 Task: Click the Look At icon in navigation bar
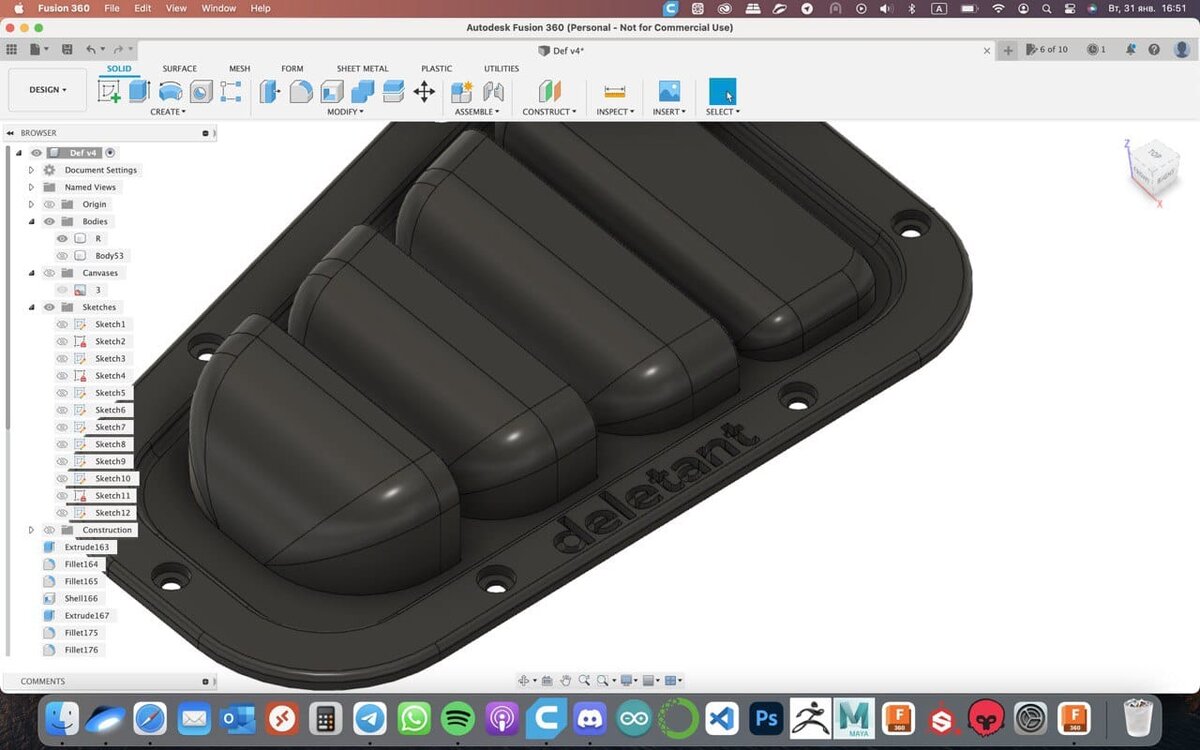click(547, 680)
